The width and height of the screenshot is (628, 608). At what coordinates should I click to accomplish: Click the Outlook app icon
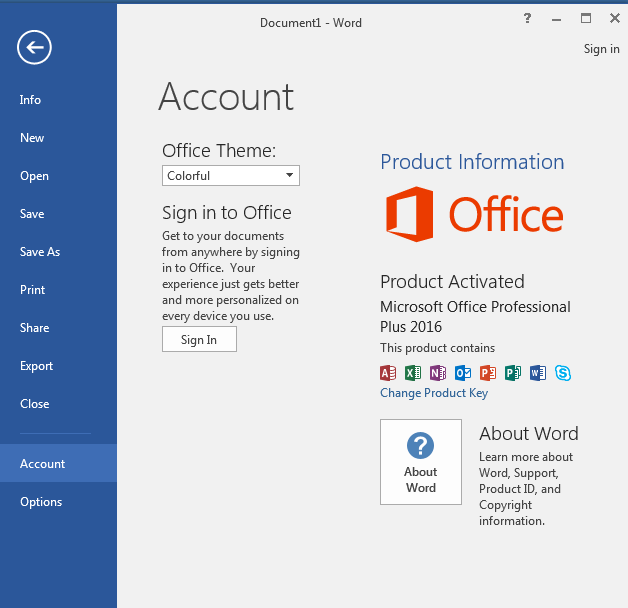click(x=463, y=373)
